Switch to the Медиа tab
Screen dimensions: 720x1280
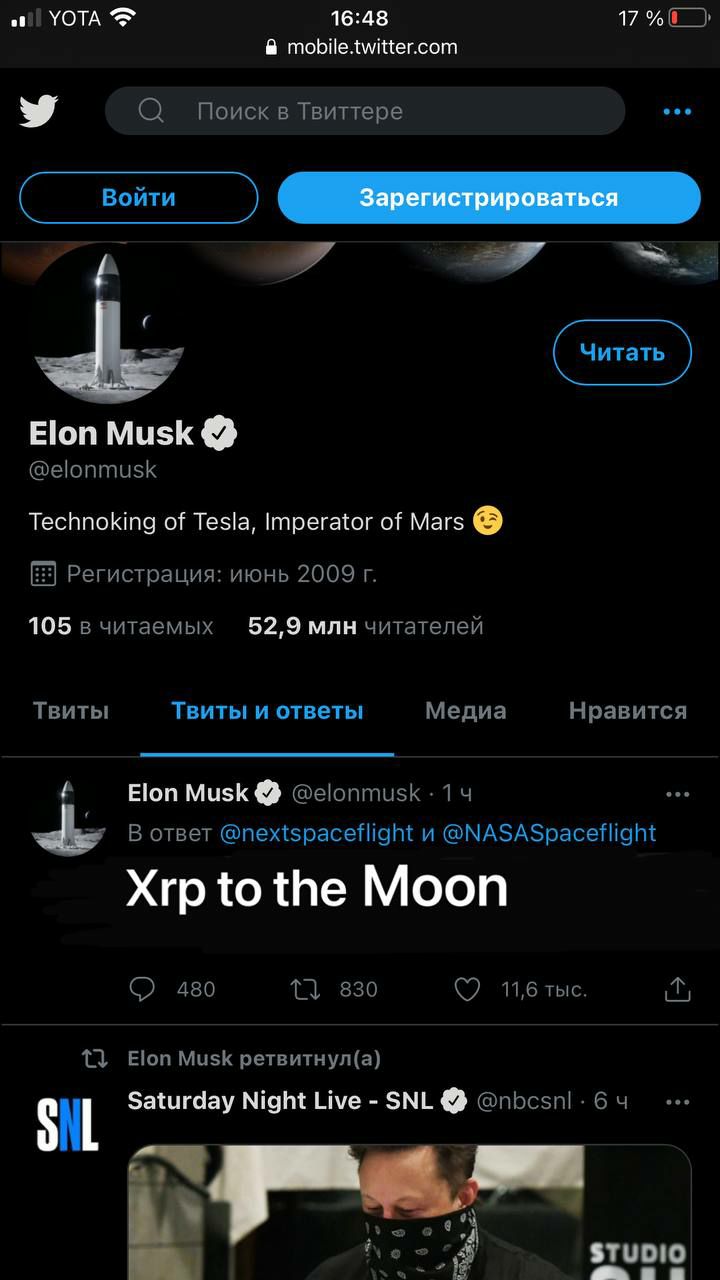point(465,711)
